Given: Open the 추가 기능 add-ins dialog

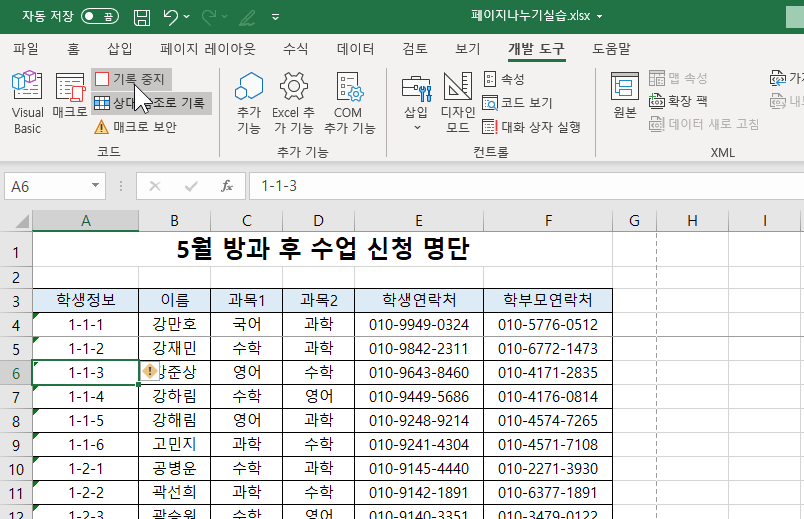Looking at the screenshot, I should tap(249, 103).
